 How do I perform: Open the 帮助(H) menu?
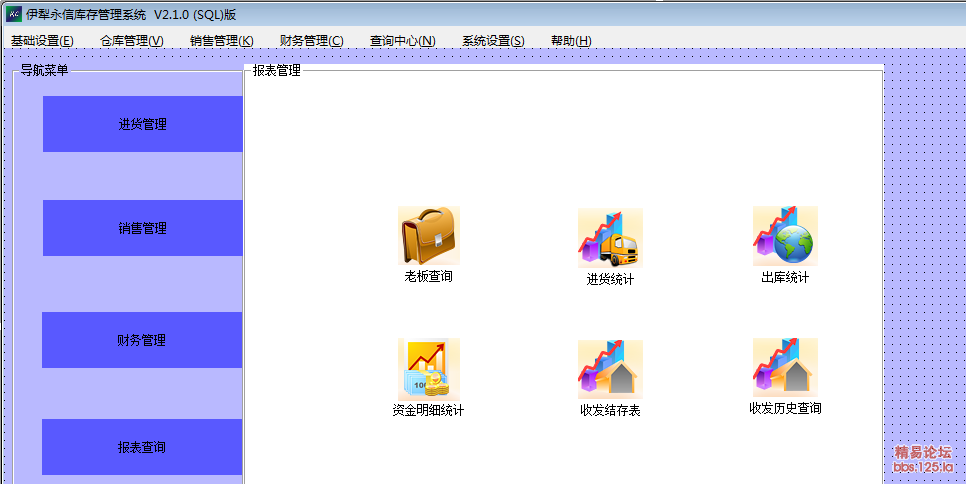click(x=571, y=41)
